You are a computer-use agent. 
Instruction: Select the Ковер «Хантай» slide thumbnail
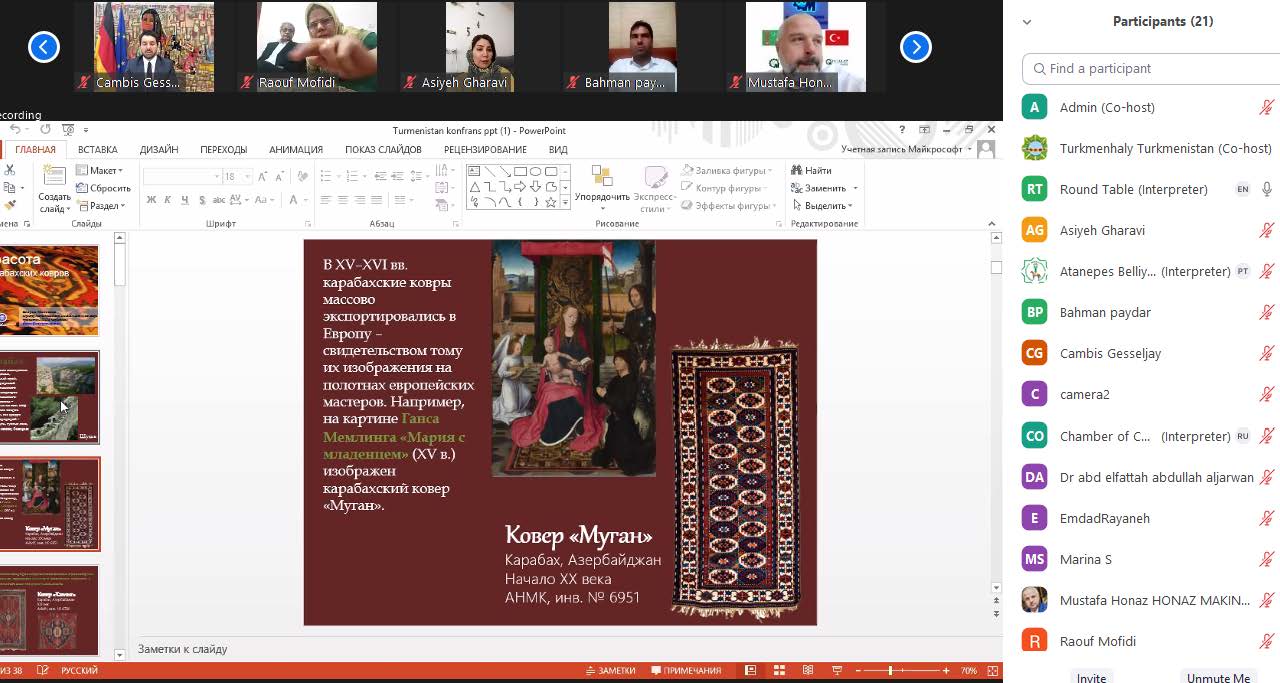(x=49, y=609)
